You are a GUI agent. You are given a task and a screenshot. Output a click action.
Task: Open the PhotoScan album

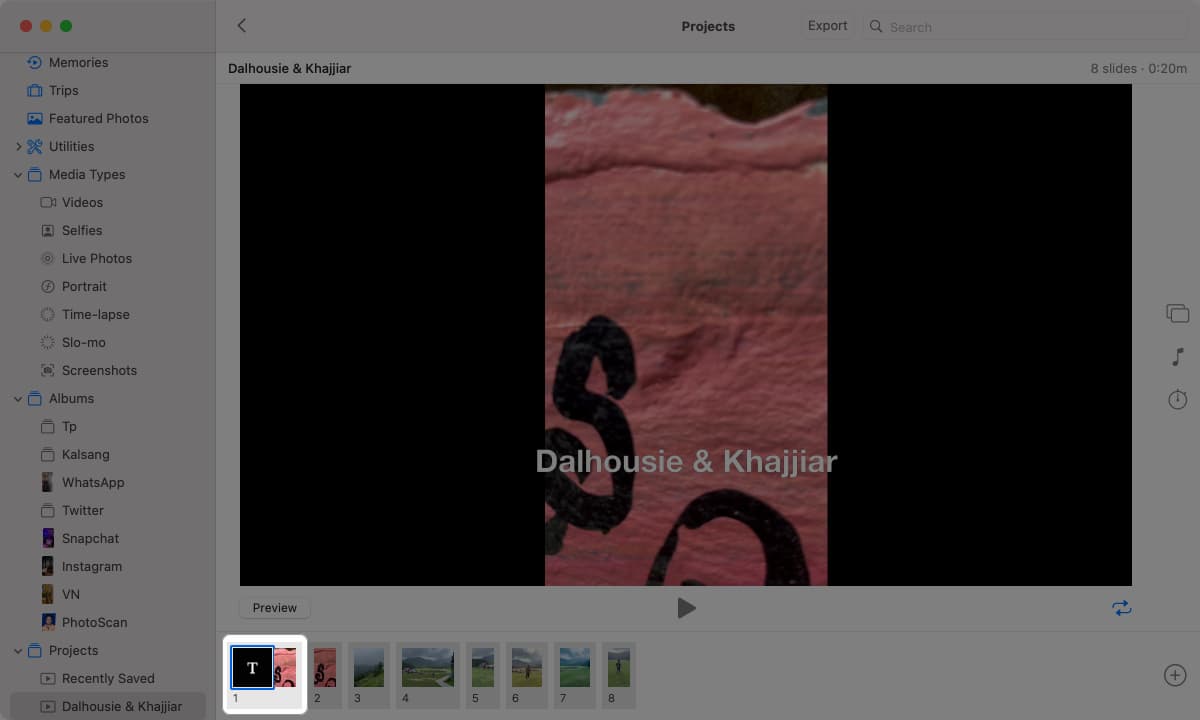coord(94,622)
